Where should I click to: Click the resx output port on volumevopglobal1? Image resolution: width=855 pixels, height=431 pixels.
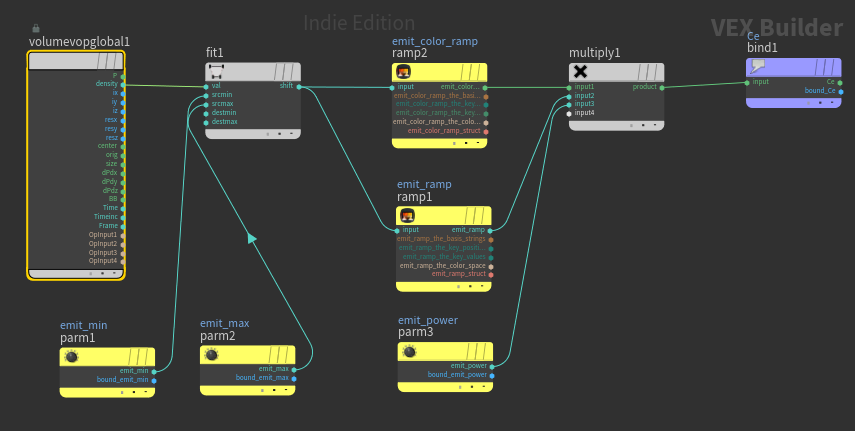point(123,120)
